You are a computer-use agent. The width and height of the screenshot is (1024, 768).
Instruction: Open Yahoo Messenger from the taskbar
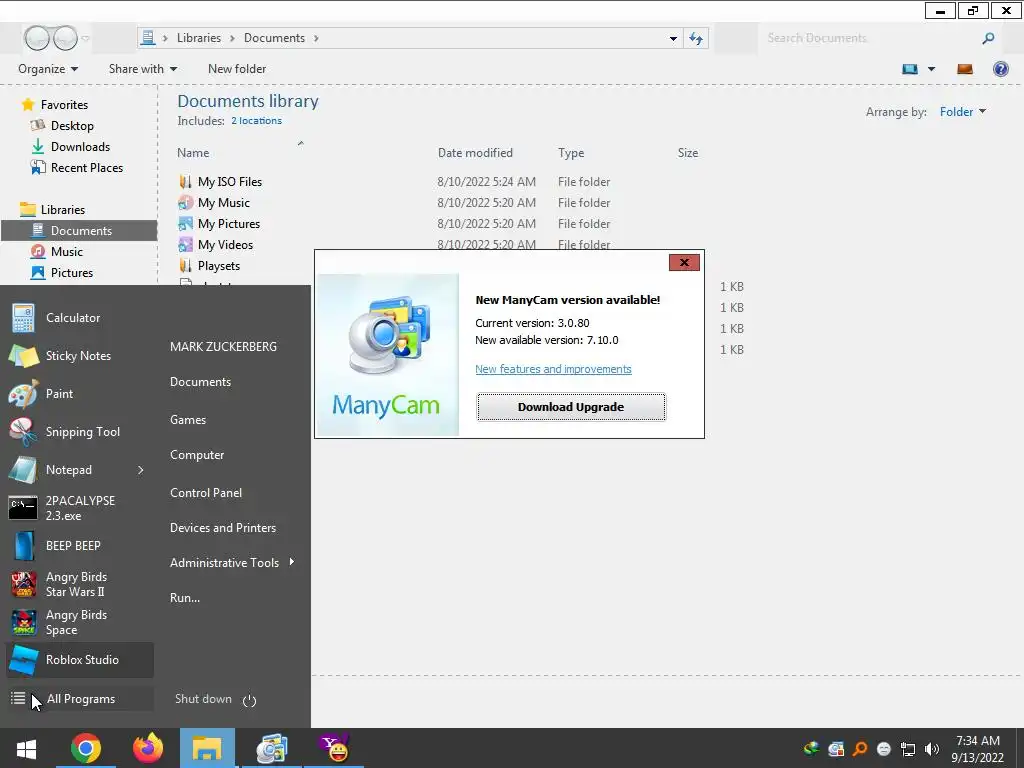click(x=334, y=748)
